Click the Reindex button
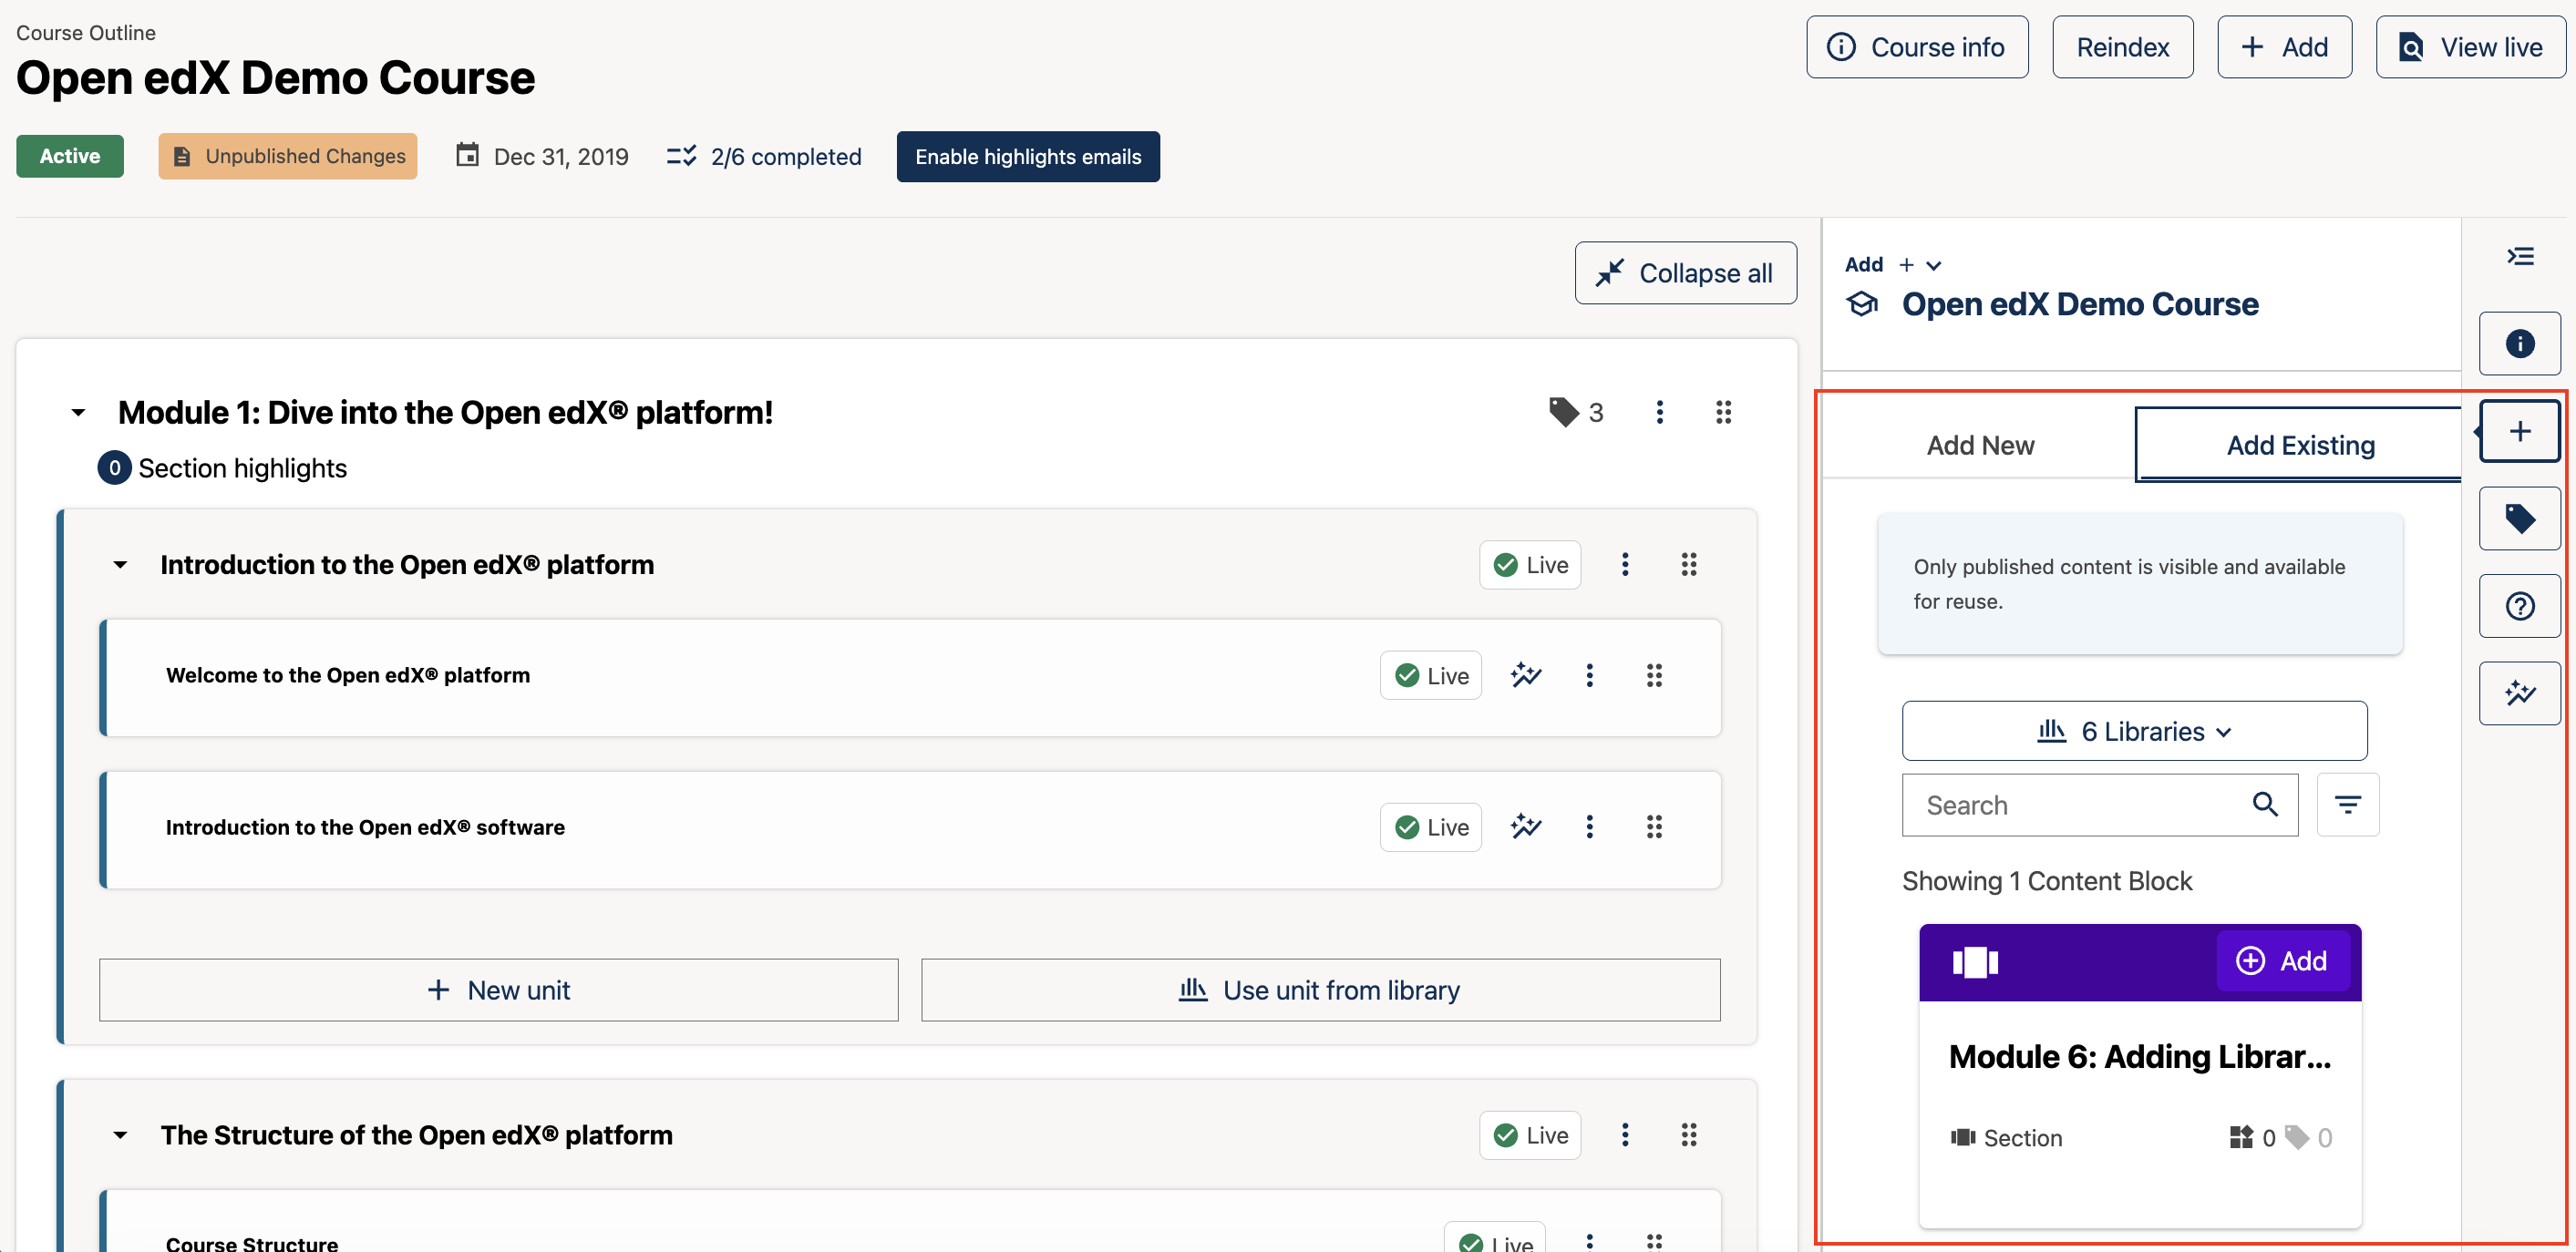 coord(2122,47)
